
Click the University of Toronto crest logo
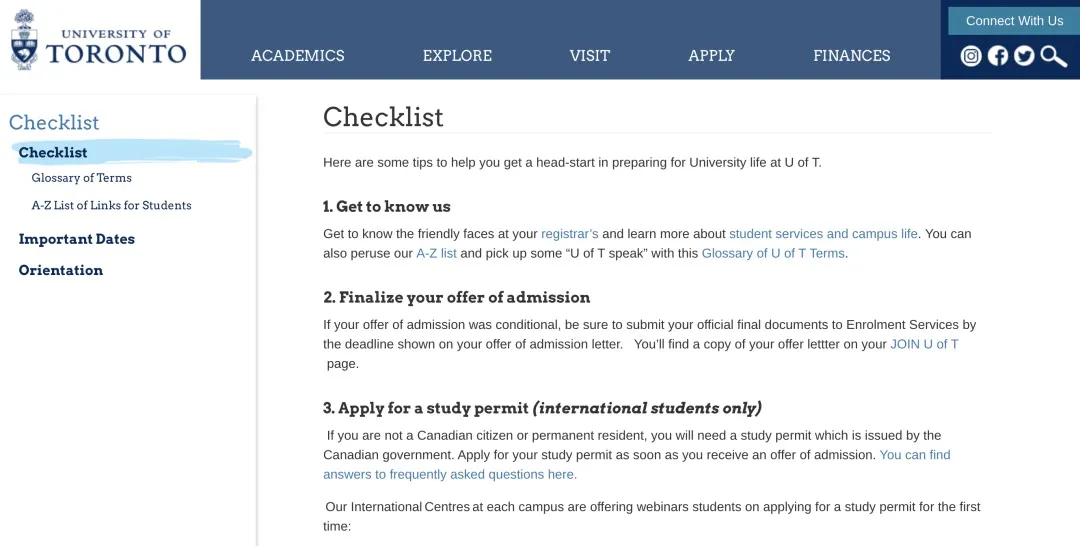coord(24,40)
